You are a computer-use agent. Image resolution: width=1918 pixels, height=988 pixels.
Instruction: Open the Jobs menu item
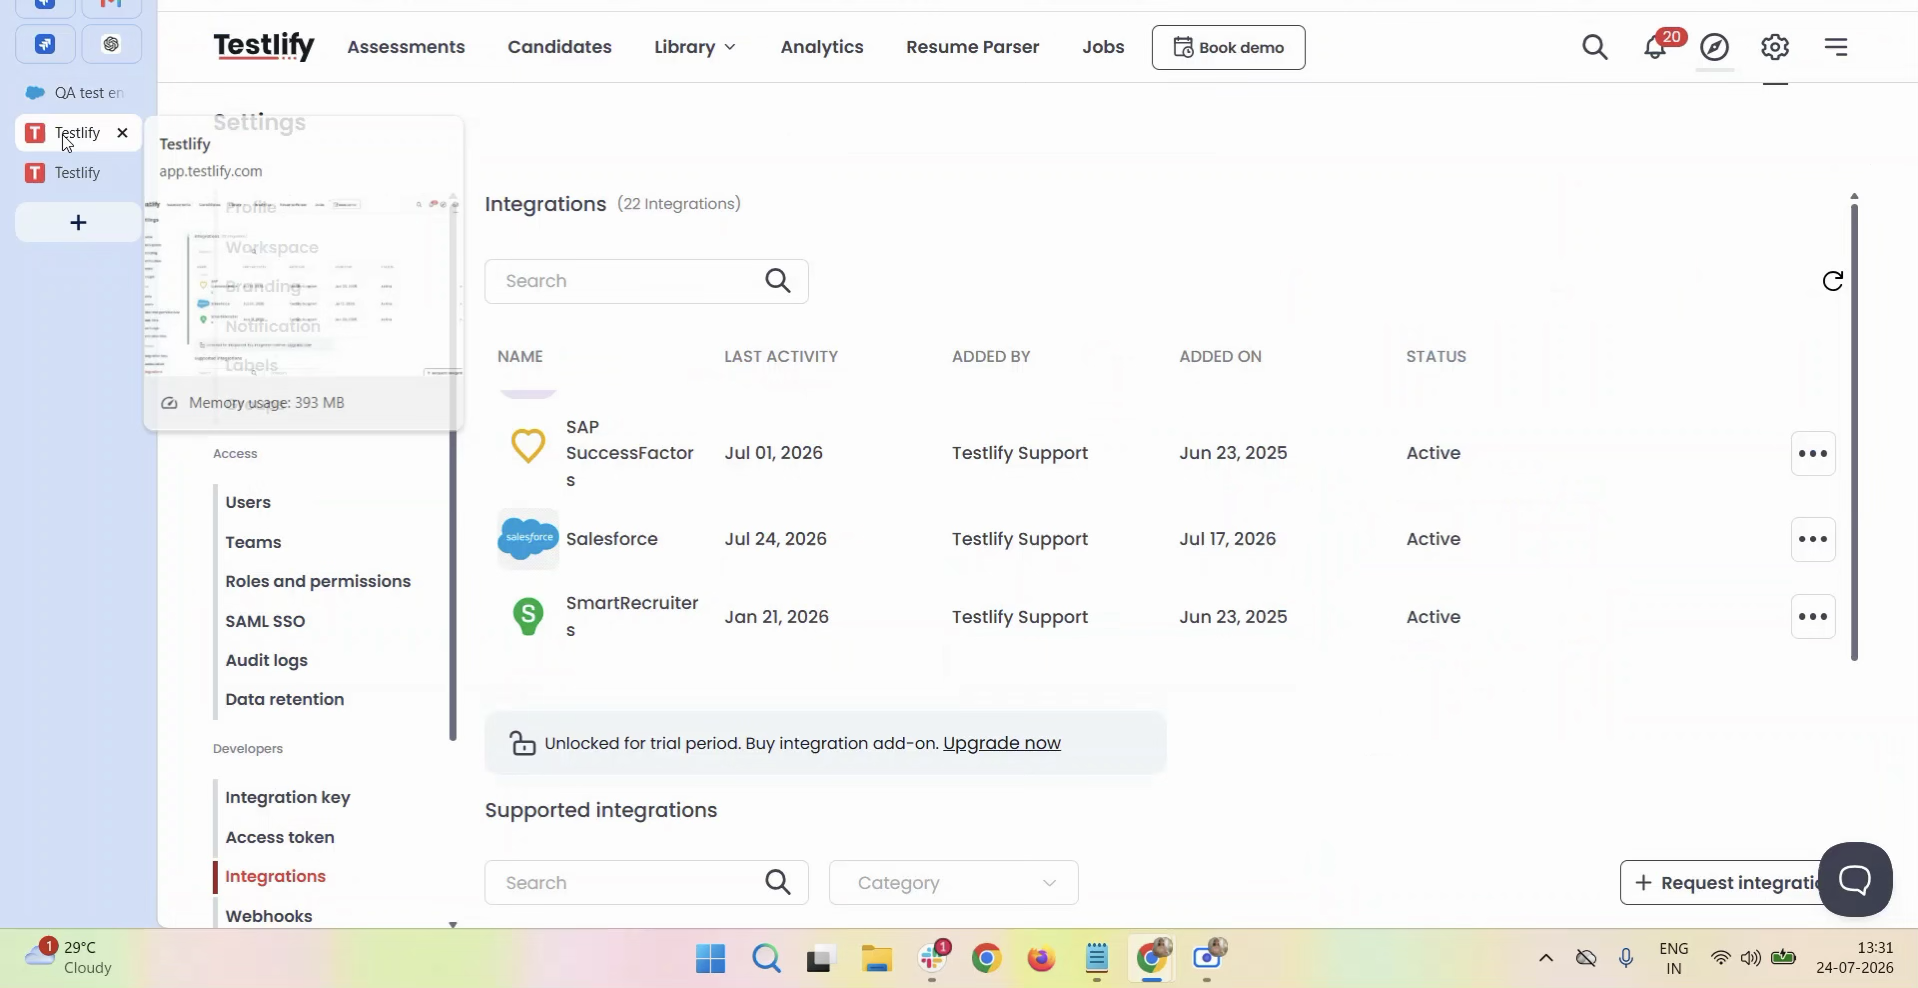1103,47
